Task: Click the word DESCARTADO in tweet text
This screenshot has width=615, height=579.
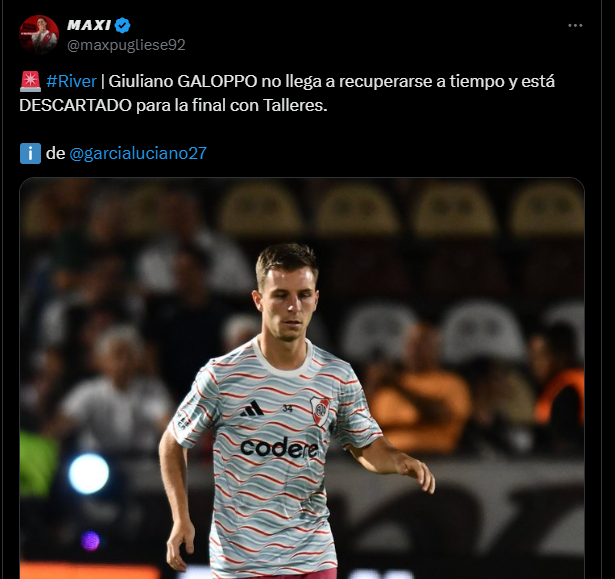Action: pyautogui.click(x=75, y=106)
